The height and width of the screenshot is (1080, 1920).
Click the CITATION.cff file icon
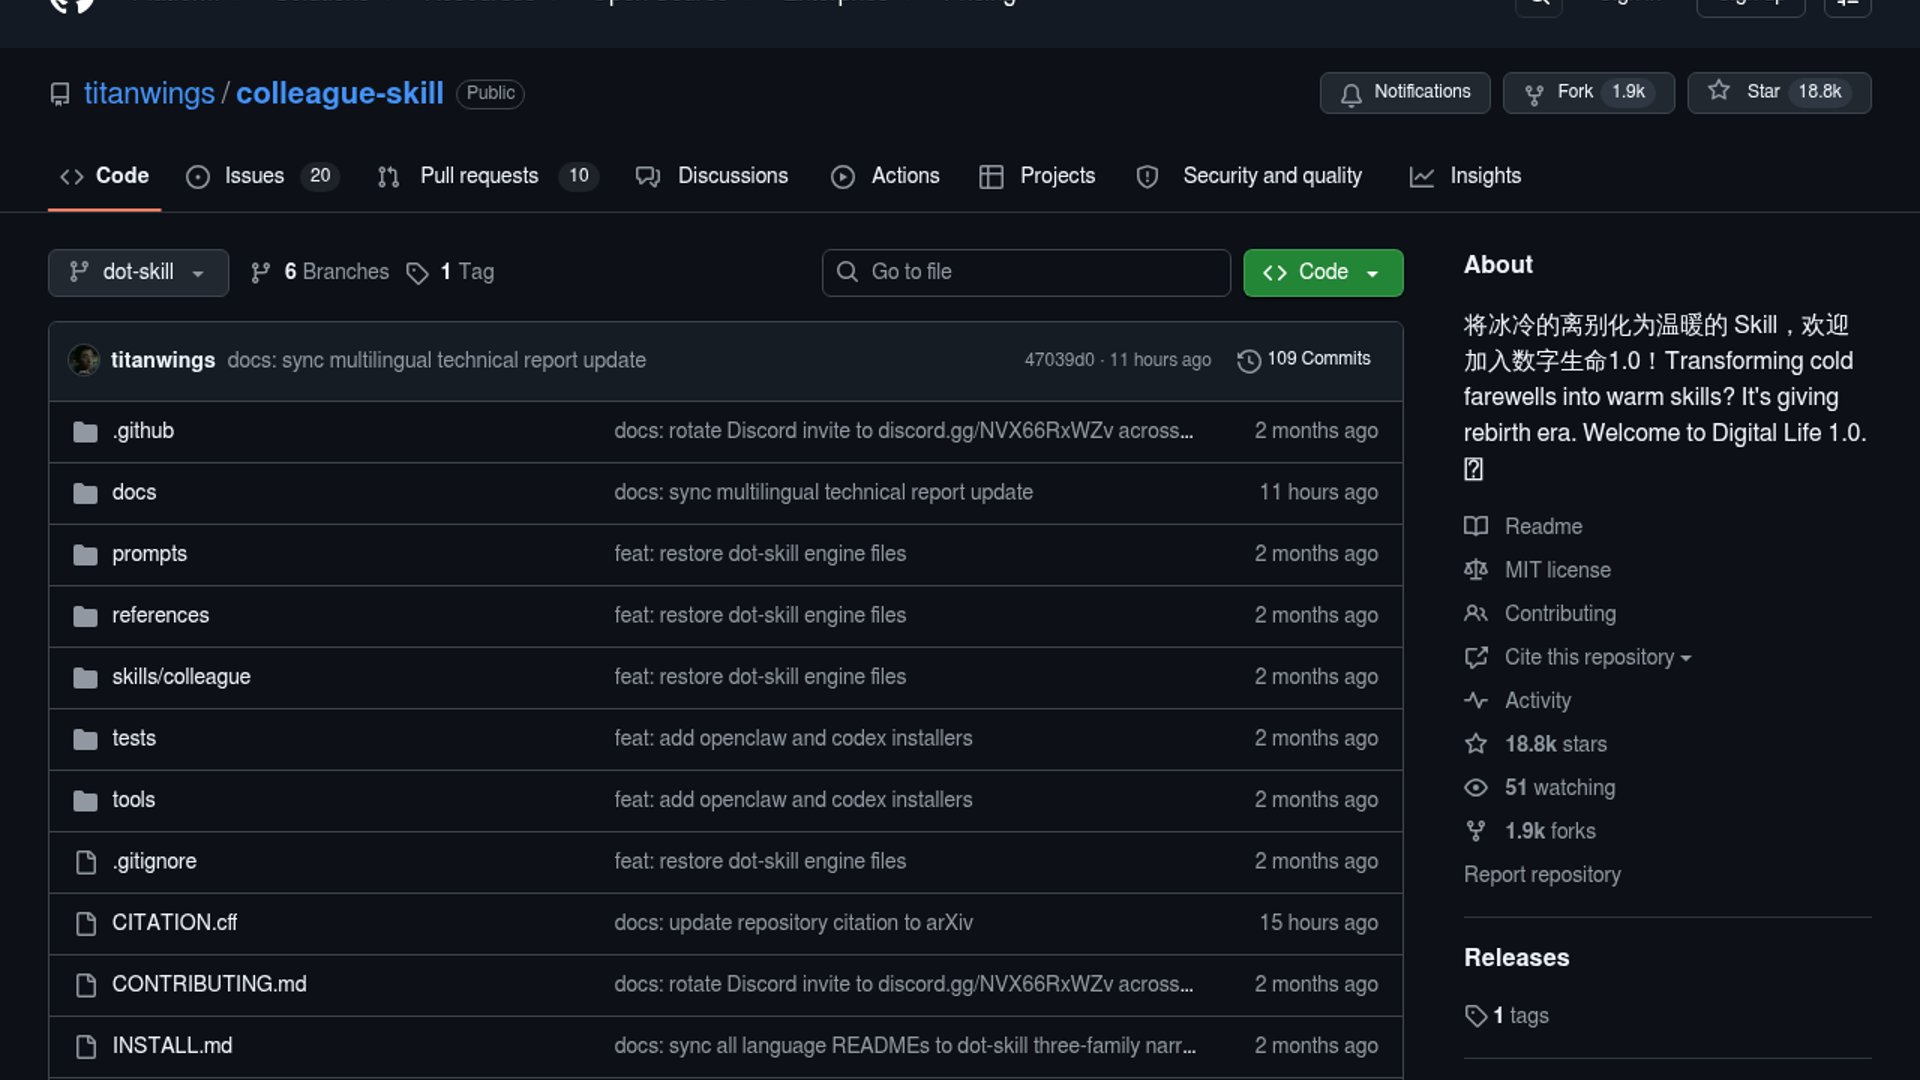pyautogui.click(x=86, y=924)
